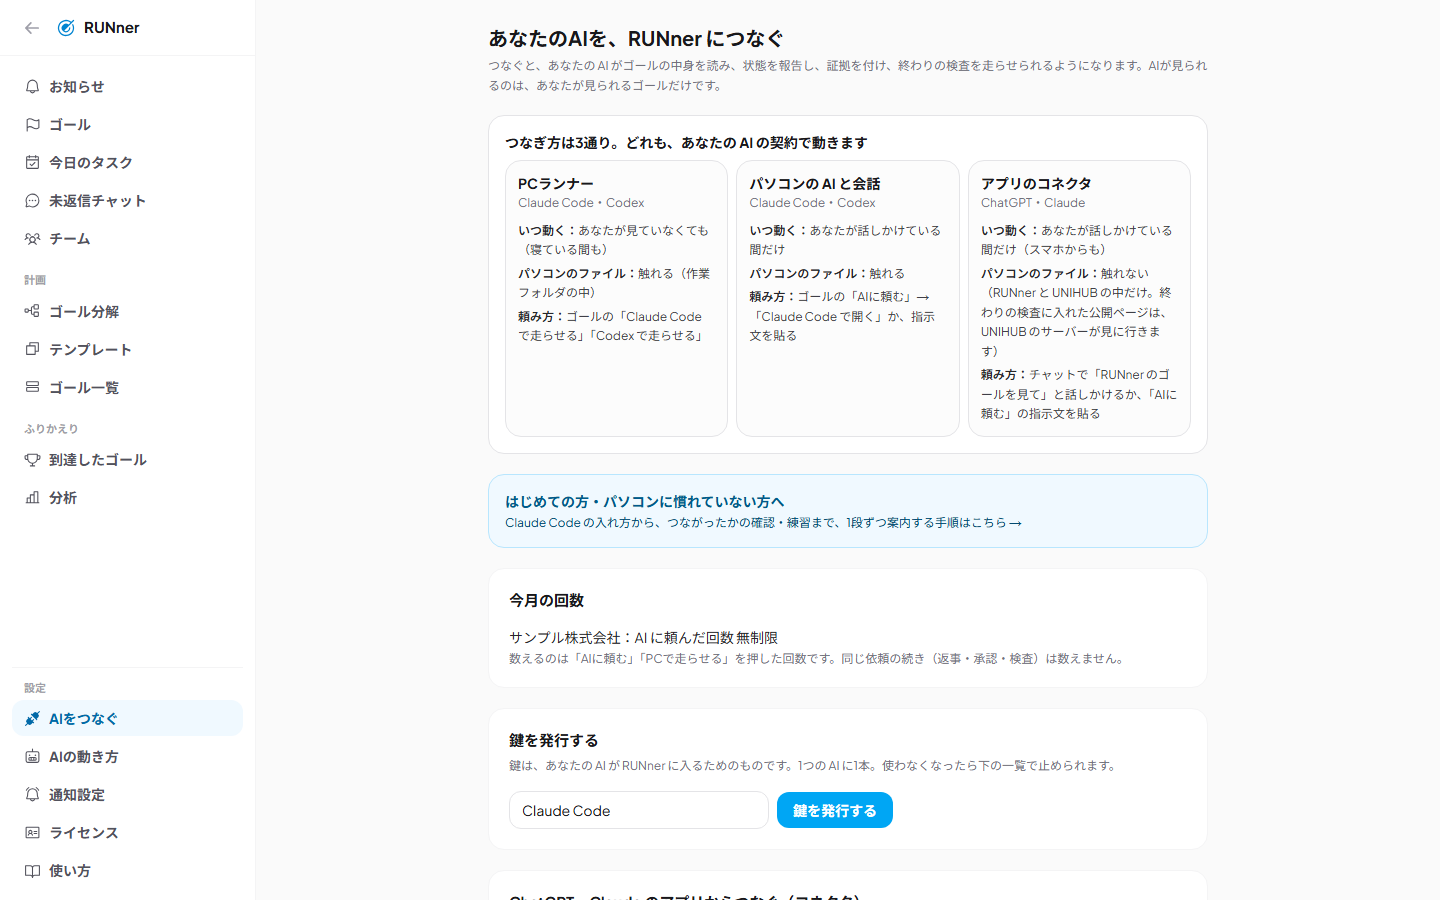The width and height of the screenshot is (1440, 900).
Task: Click the パソコンの AI と会話 card
Action: 847,299
